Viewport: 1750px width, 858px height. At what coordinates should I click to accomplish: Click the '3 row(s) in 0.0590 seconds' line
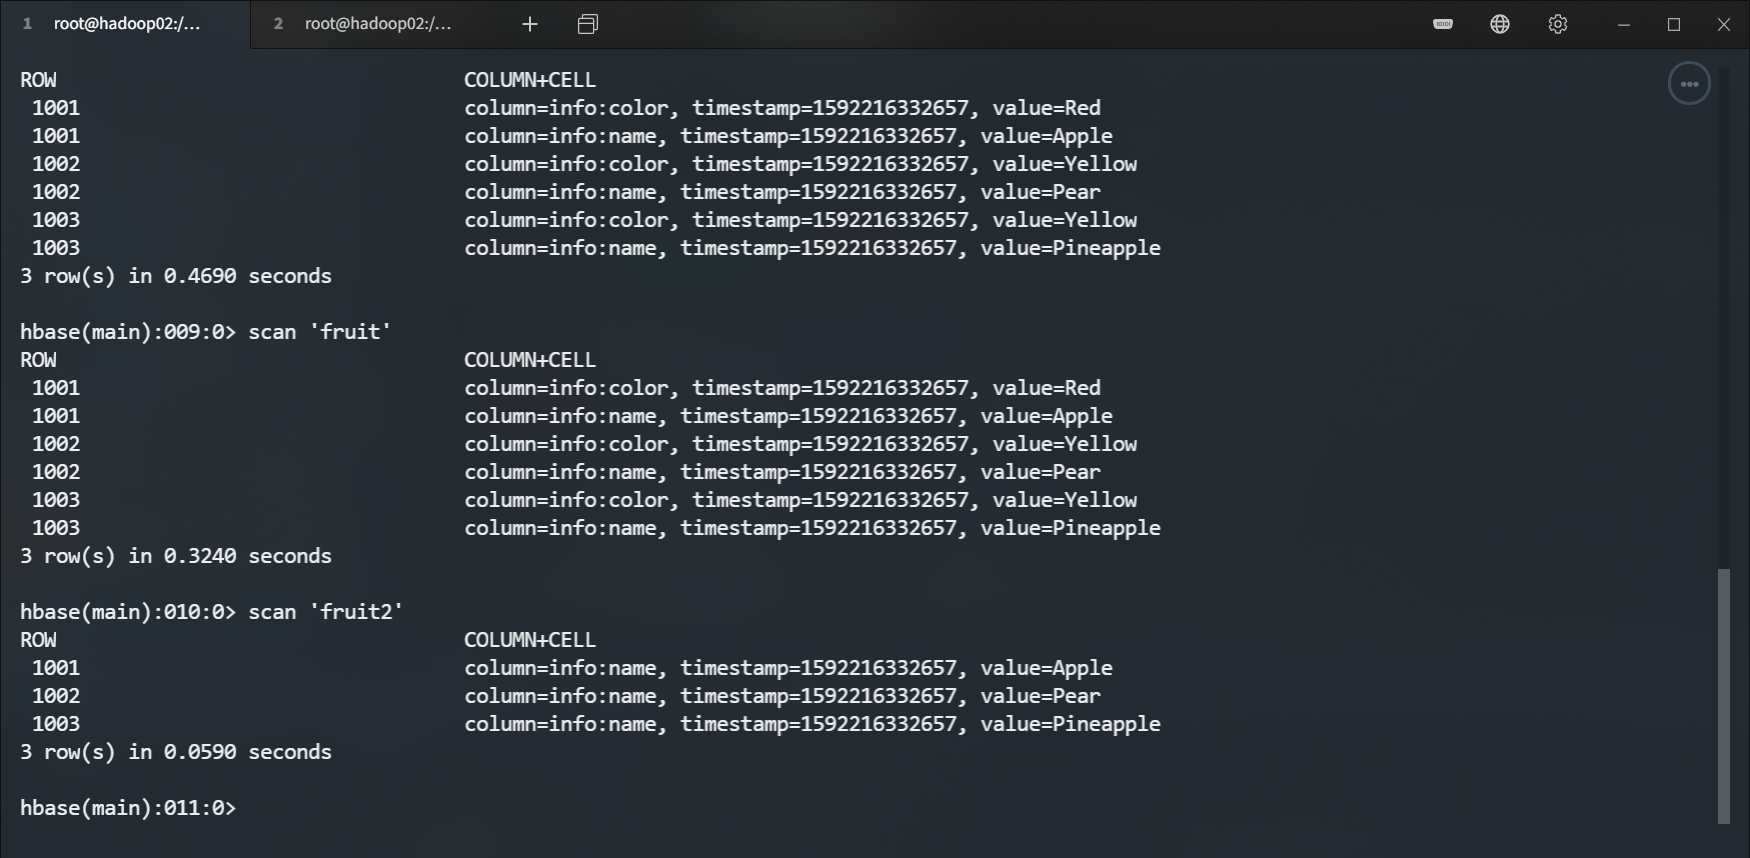coord(175,752)
